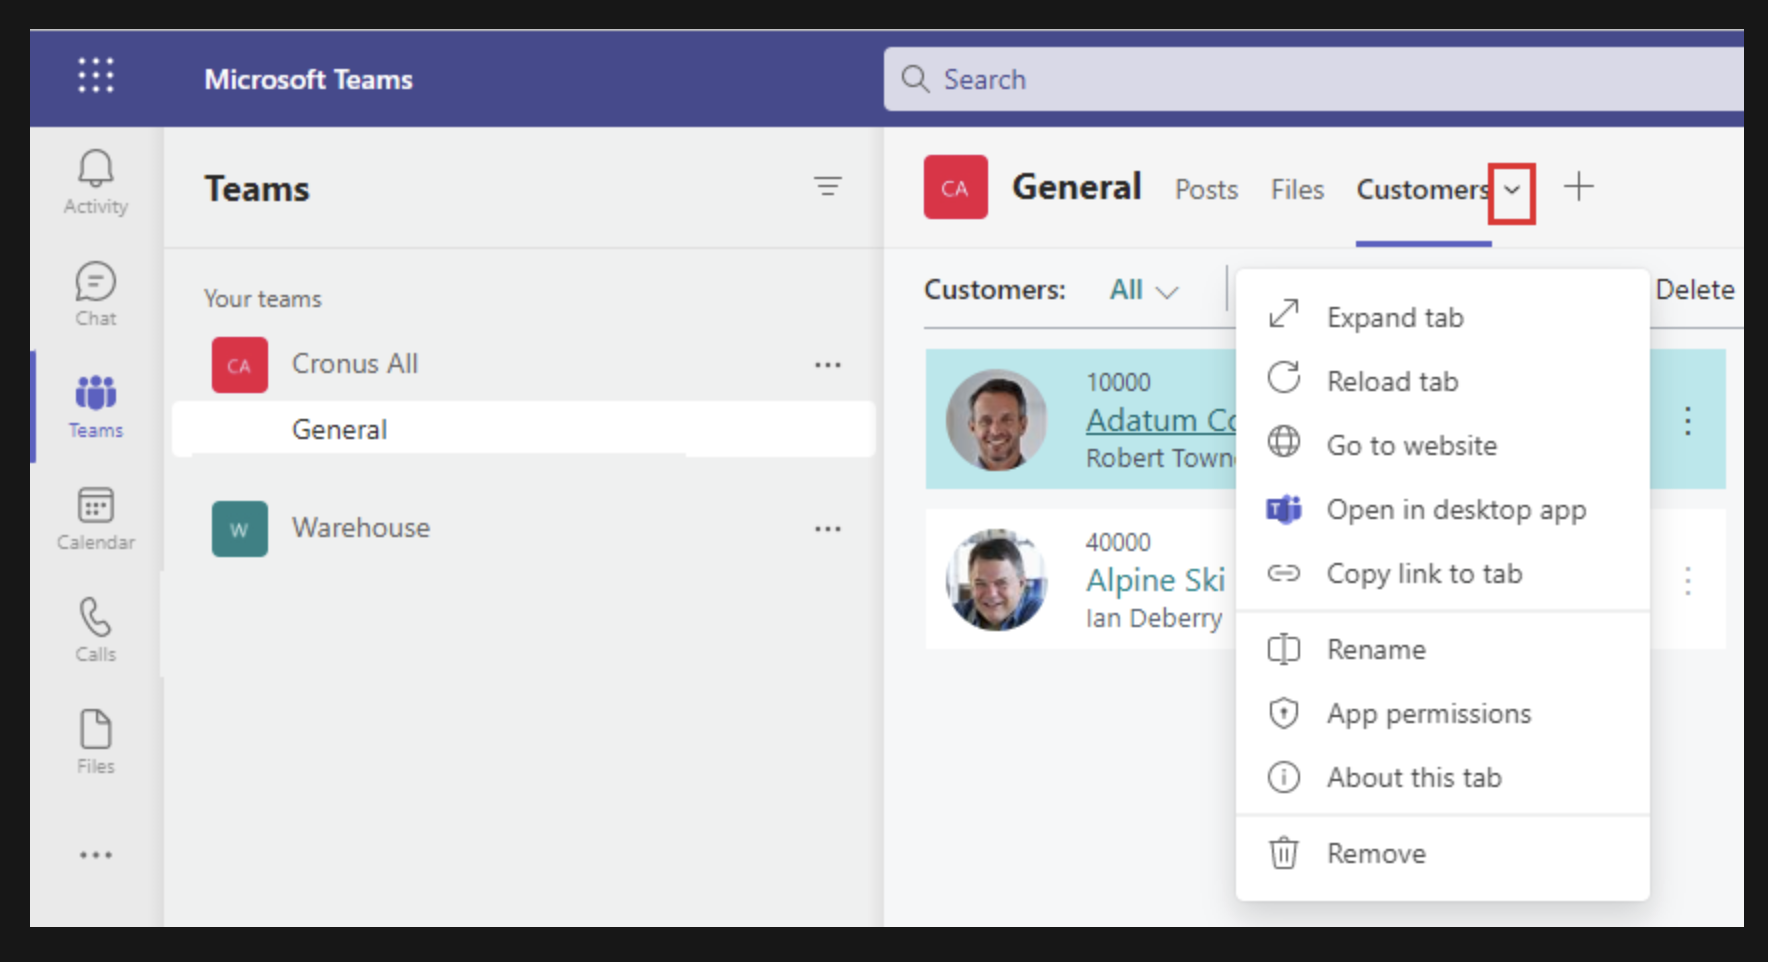Open more options for Cronus All team
1768x962 pixels.
tap(827, 365)
